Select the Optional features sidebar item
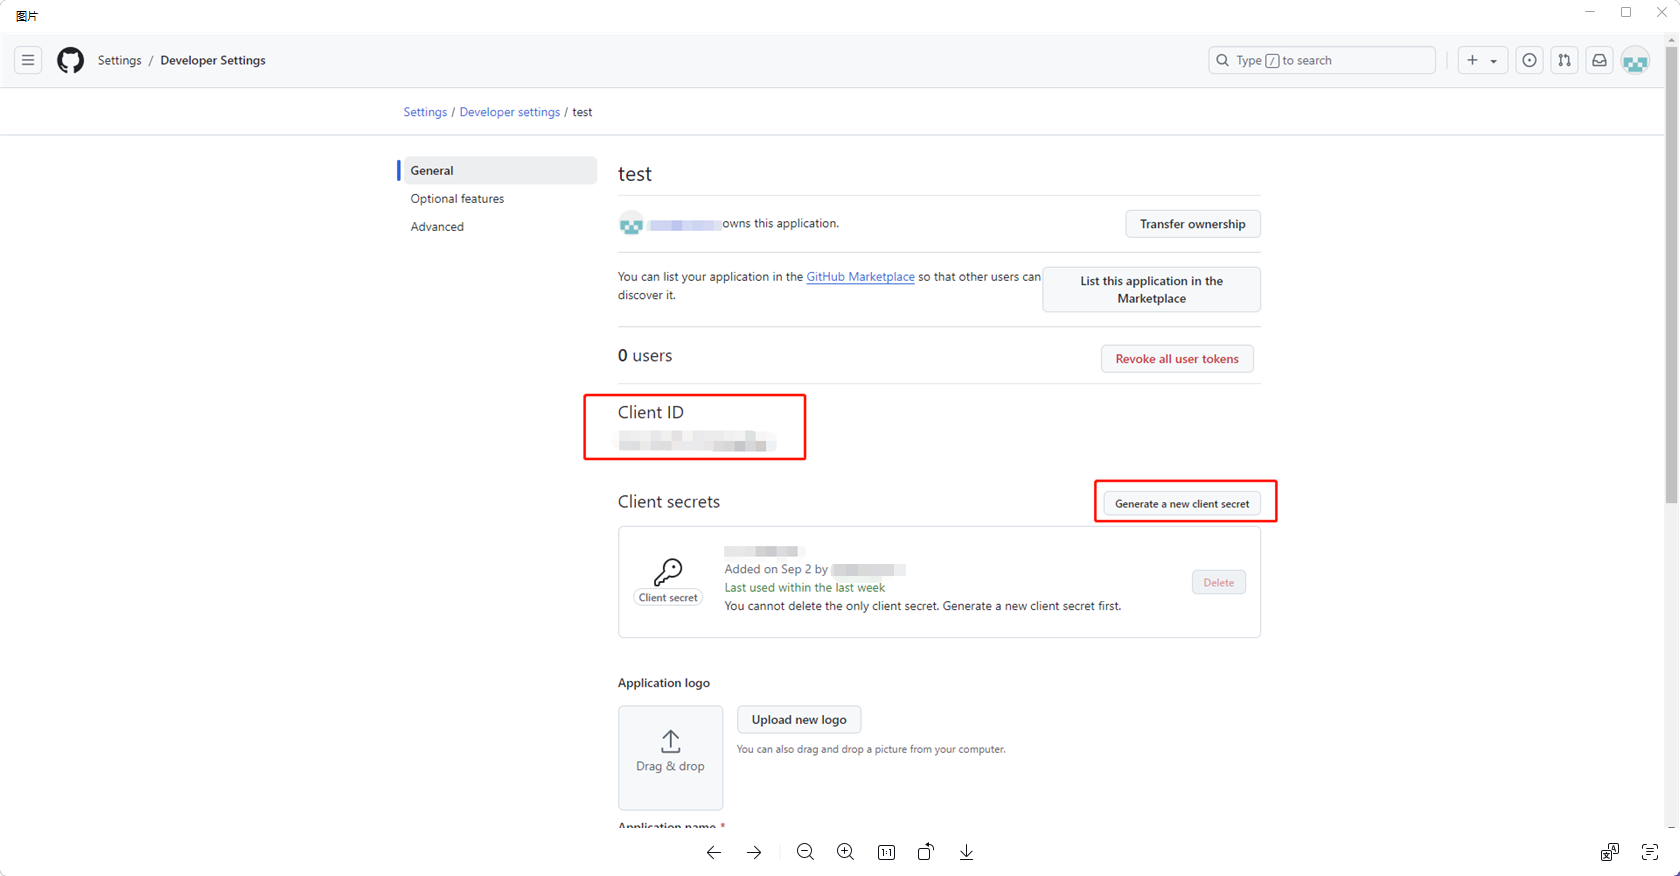Screen dimensions: 1680x876 point(457,199)
